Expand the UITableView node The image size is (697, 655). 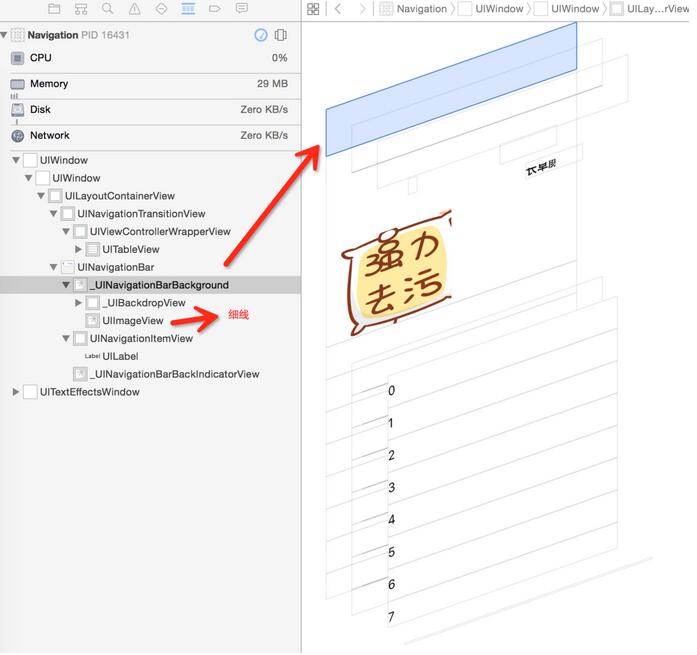coord(78,249)
